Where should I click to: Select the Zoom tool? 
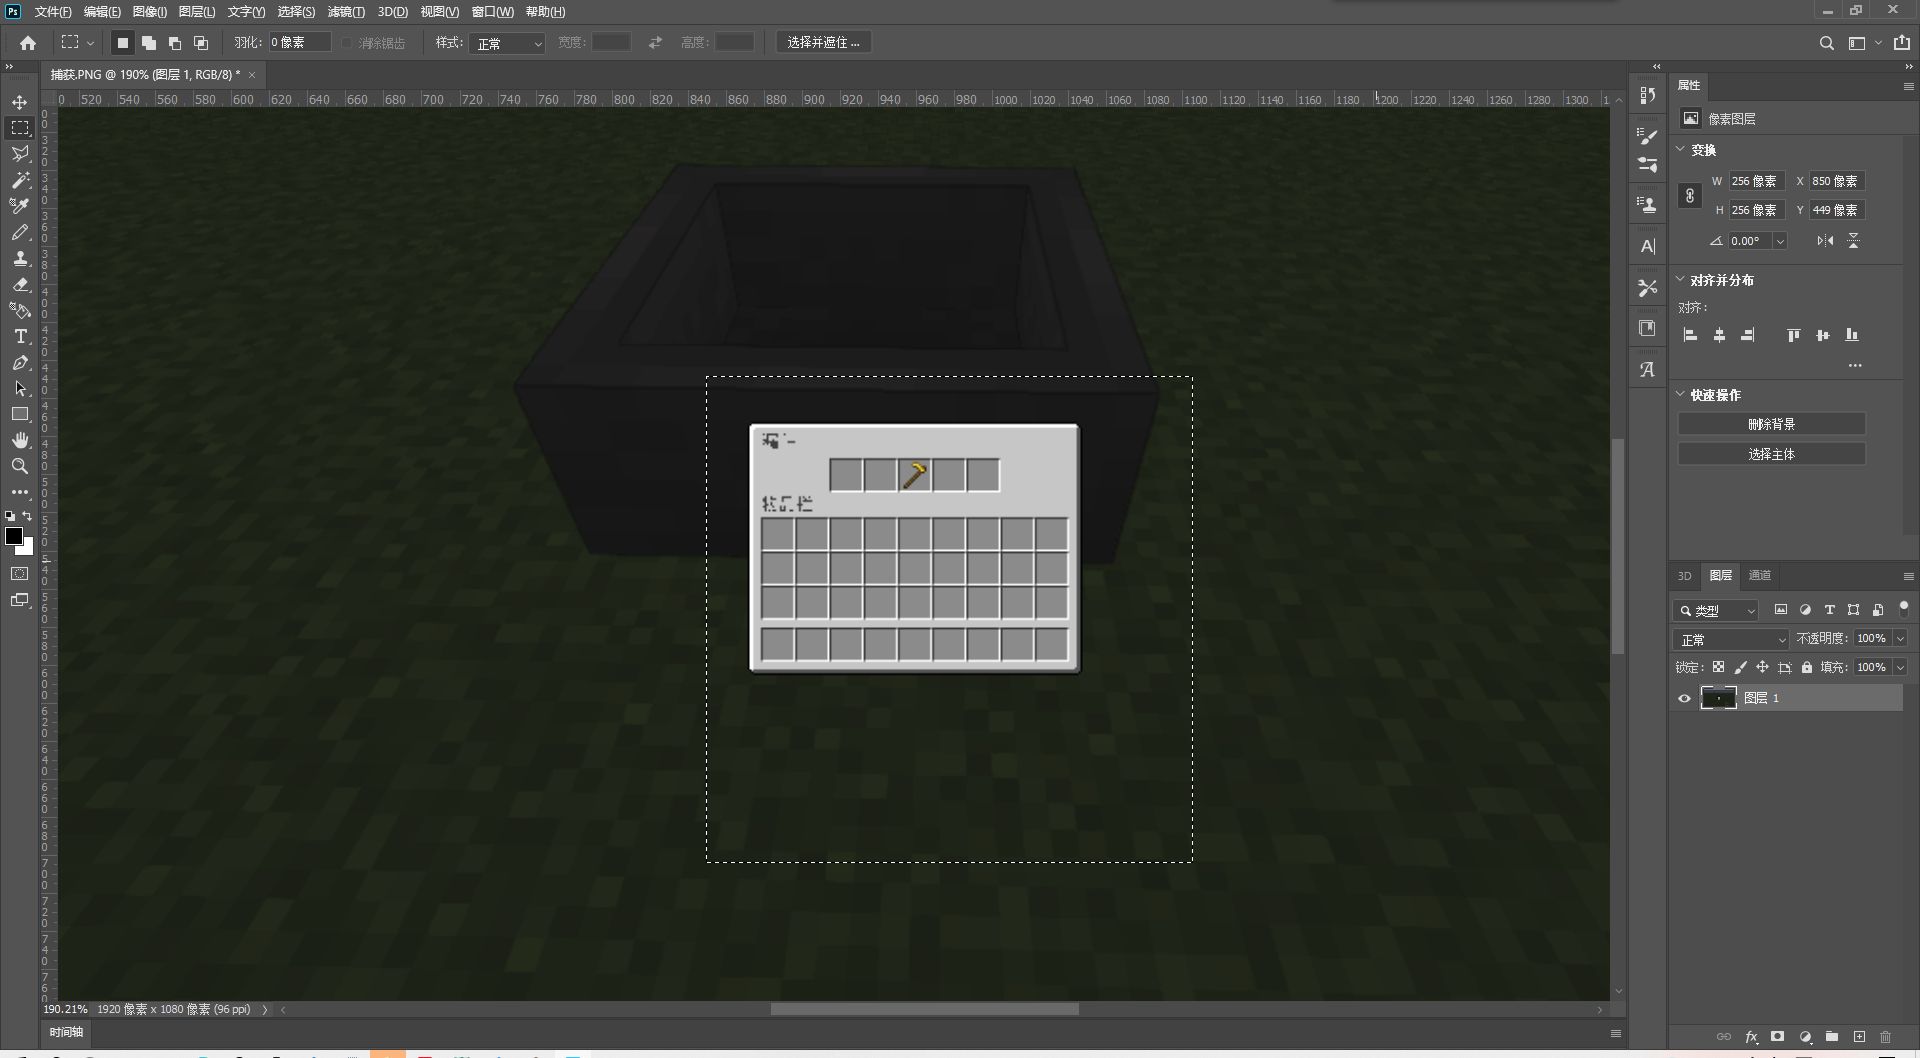pyautogui.click(x=19, y=466)
